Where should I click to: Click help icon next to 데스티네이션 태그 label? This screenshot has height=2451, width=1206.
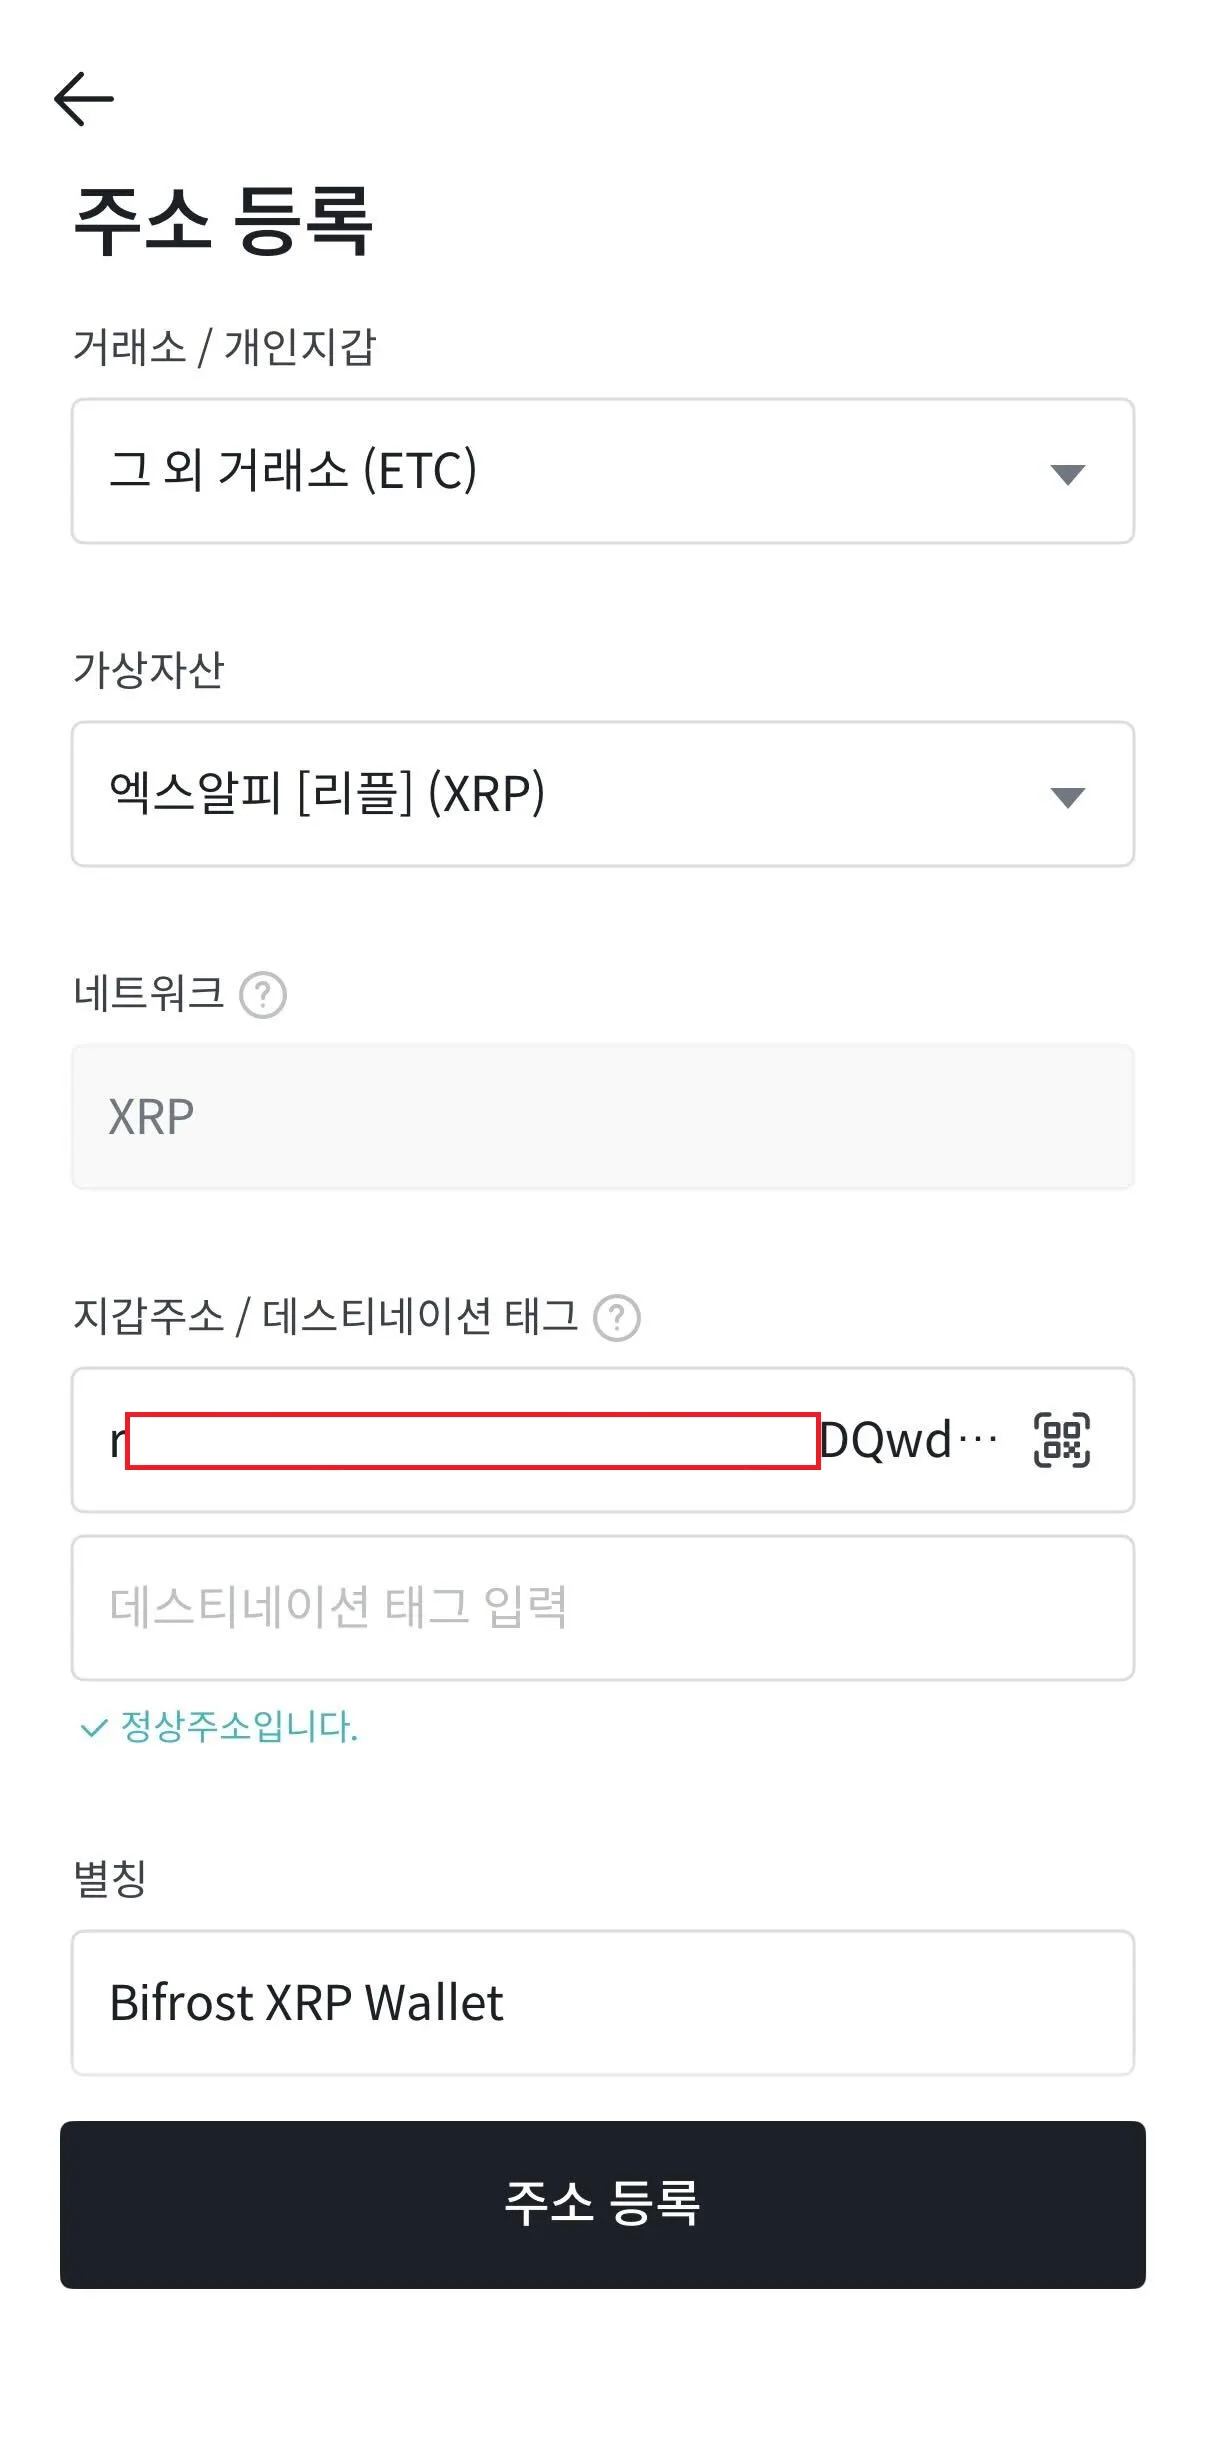point(617,1318)
